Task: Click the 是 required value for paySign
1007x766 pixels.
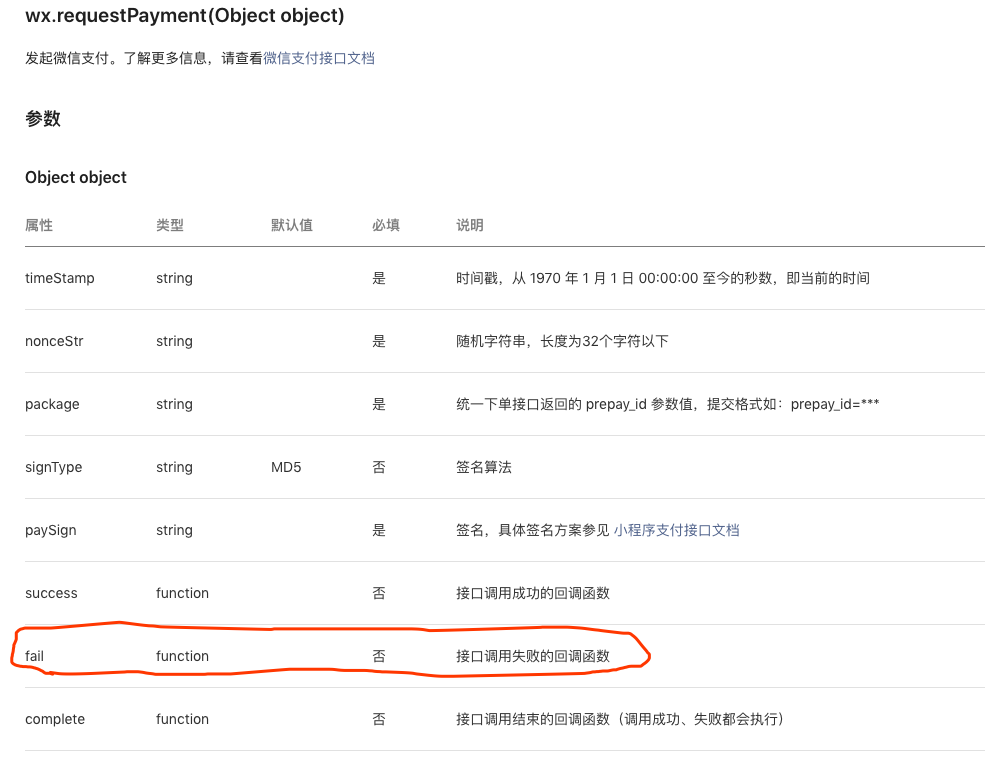Action: 379,530
